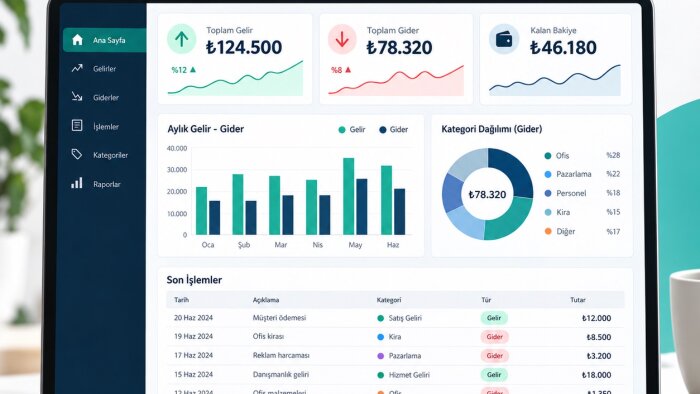700x394 pixels.
Task: Select the May income bar in chart
Action: pos(349,196)
